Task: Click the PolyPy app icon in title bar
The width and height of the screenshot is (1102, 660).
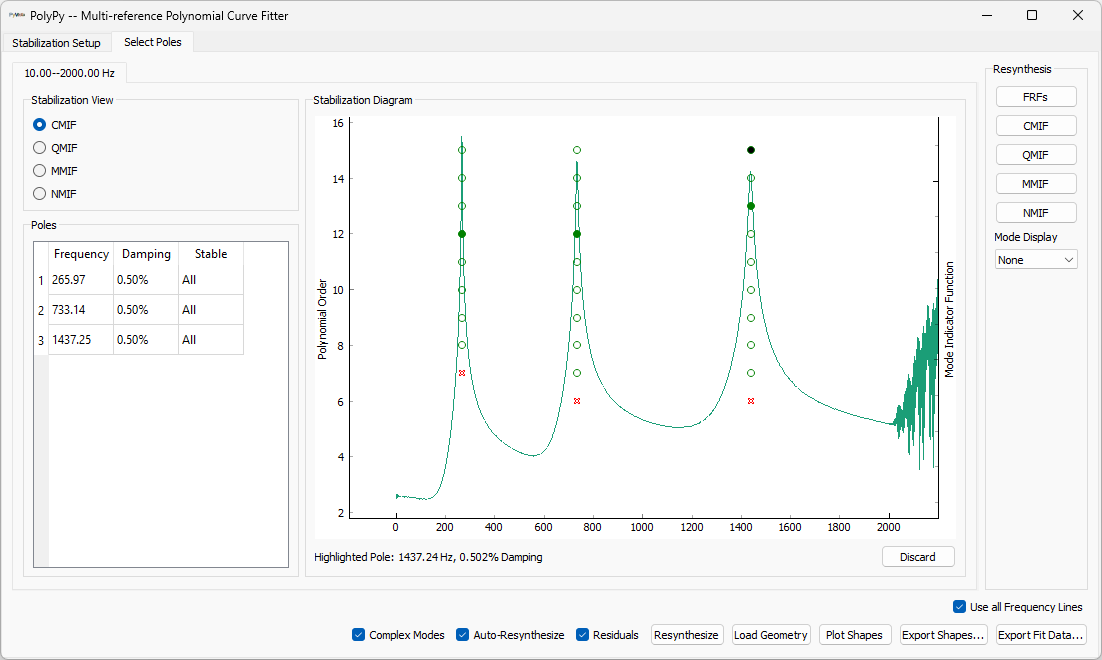Action: tap(17, 15)
